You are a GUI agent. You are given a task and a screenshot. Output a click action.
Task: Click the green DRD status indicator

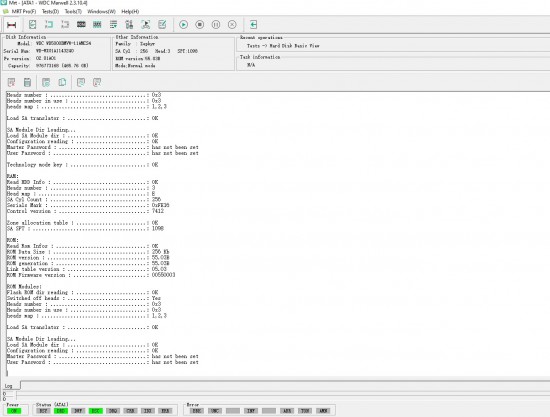click(60, 411)
